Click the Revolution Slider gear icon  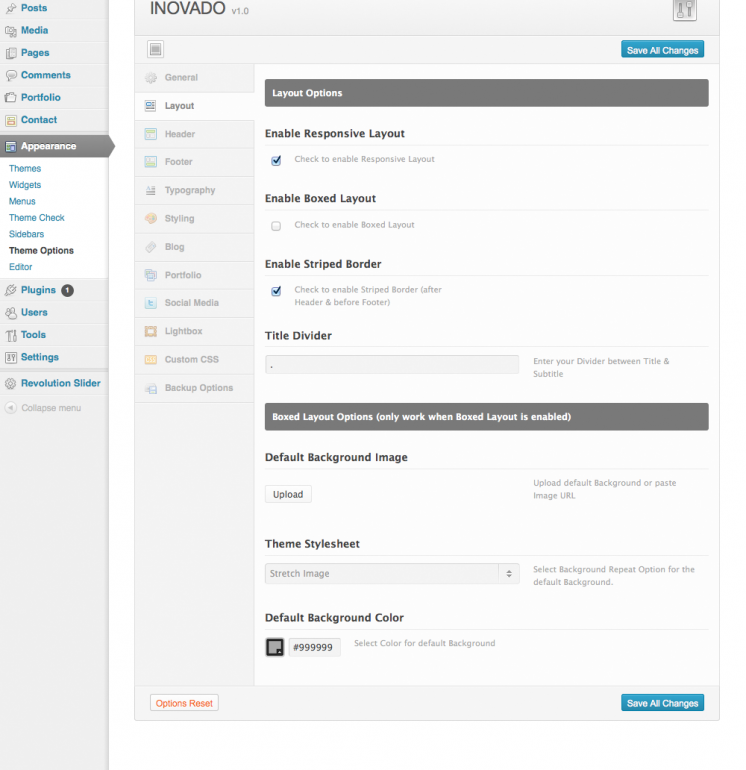(11, 384)
